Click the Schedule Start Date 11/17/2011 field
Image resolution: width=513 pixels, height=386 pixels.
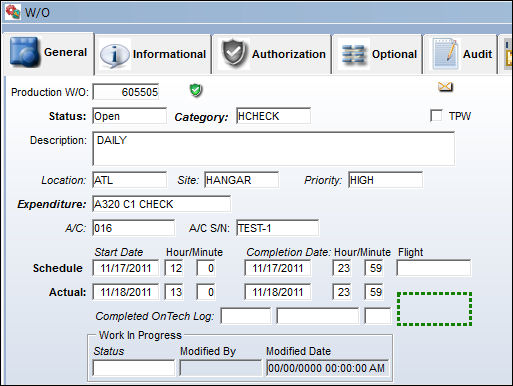tap(126, 268)
